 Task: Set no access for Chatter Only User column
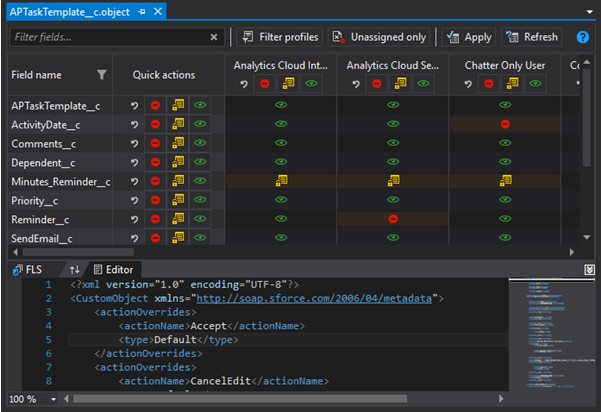(489, 84)
